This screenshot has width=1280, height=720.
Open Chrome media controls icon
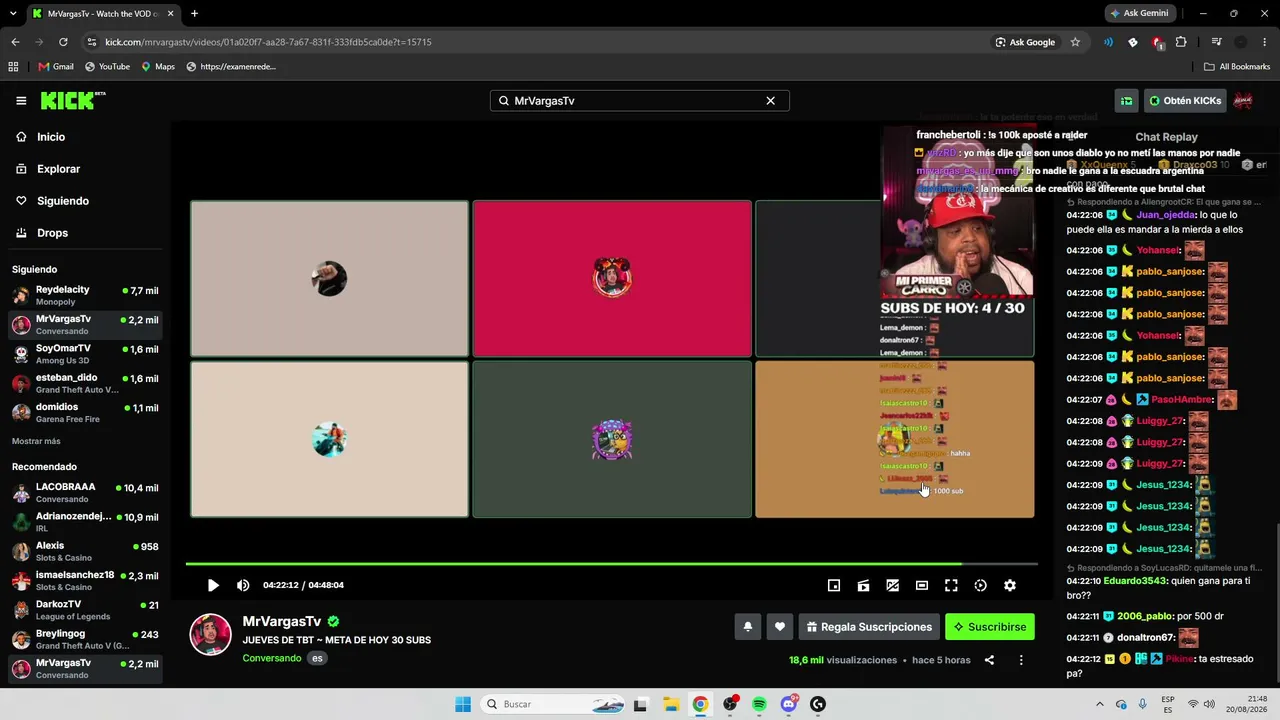point(1216,42)
